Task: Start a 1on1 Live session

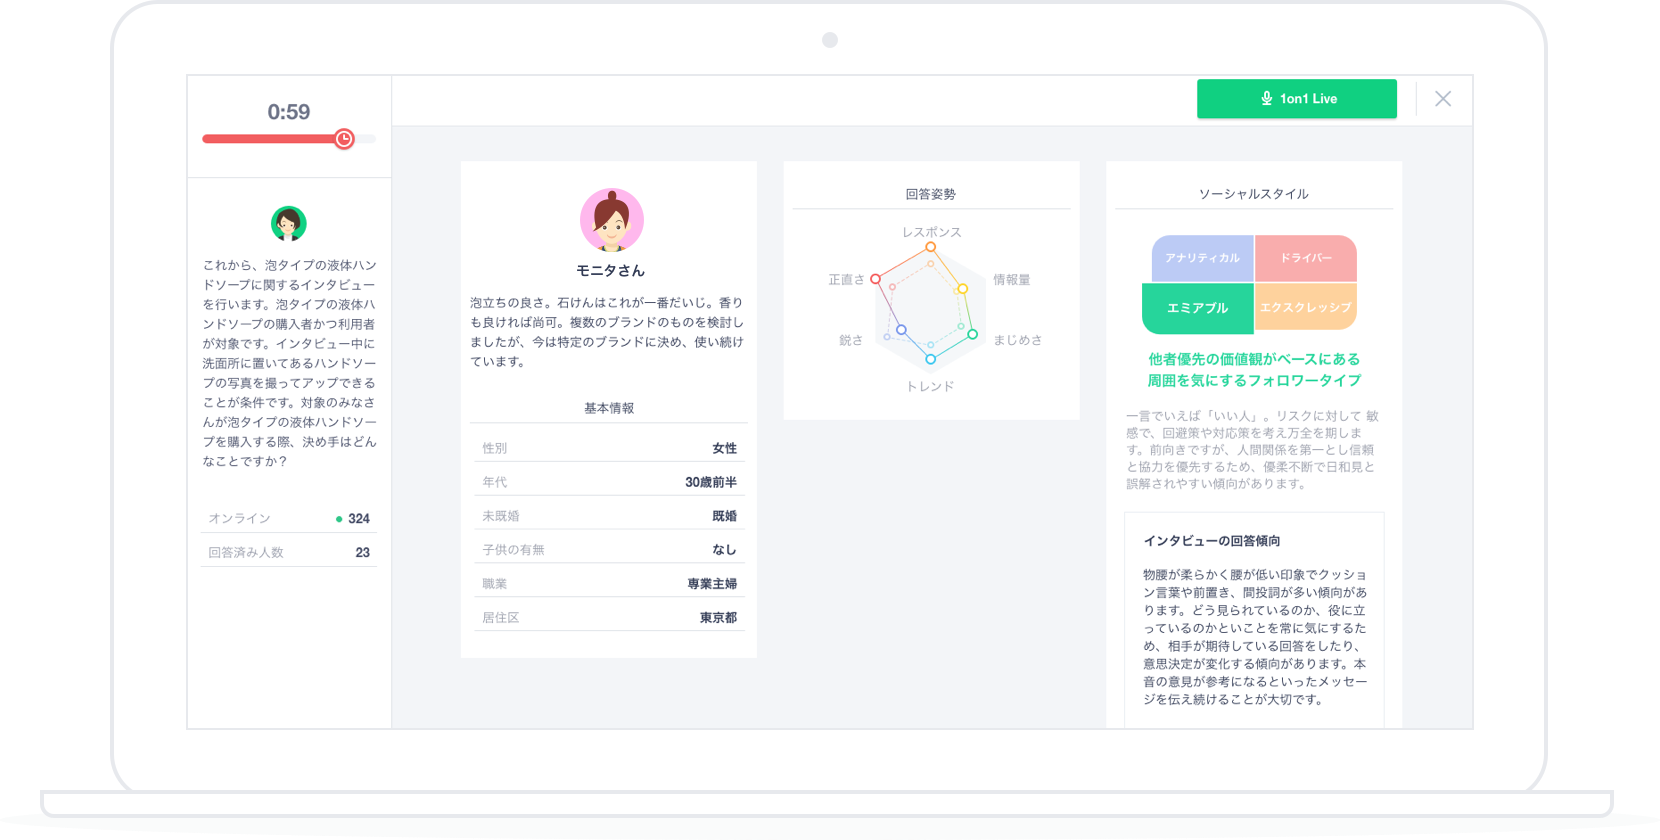Action: pyautogui.click(x=1296, y=99)
